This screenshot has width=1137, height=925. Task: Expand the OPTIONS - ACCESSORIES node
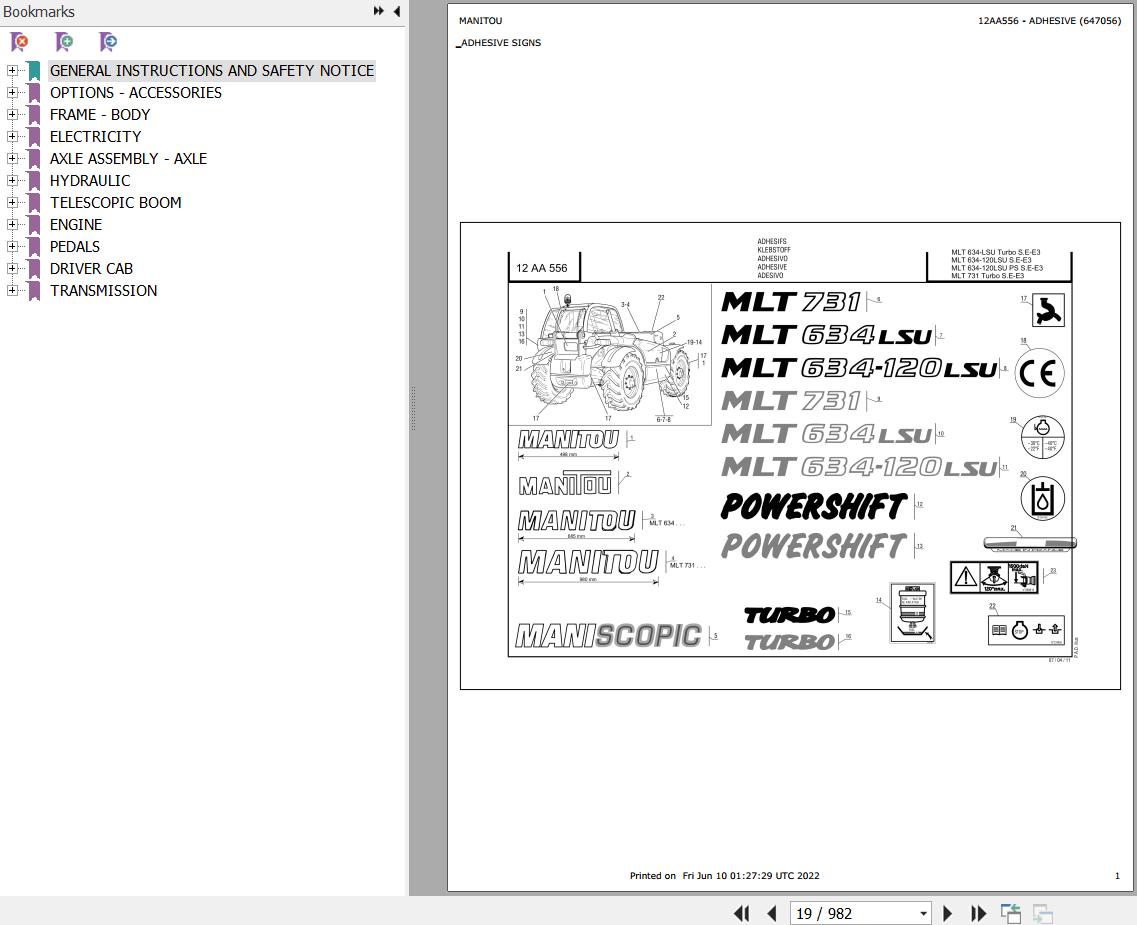point(12,93)
